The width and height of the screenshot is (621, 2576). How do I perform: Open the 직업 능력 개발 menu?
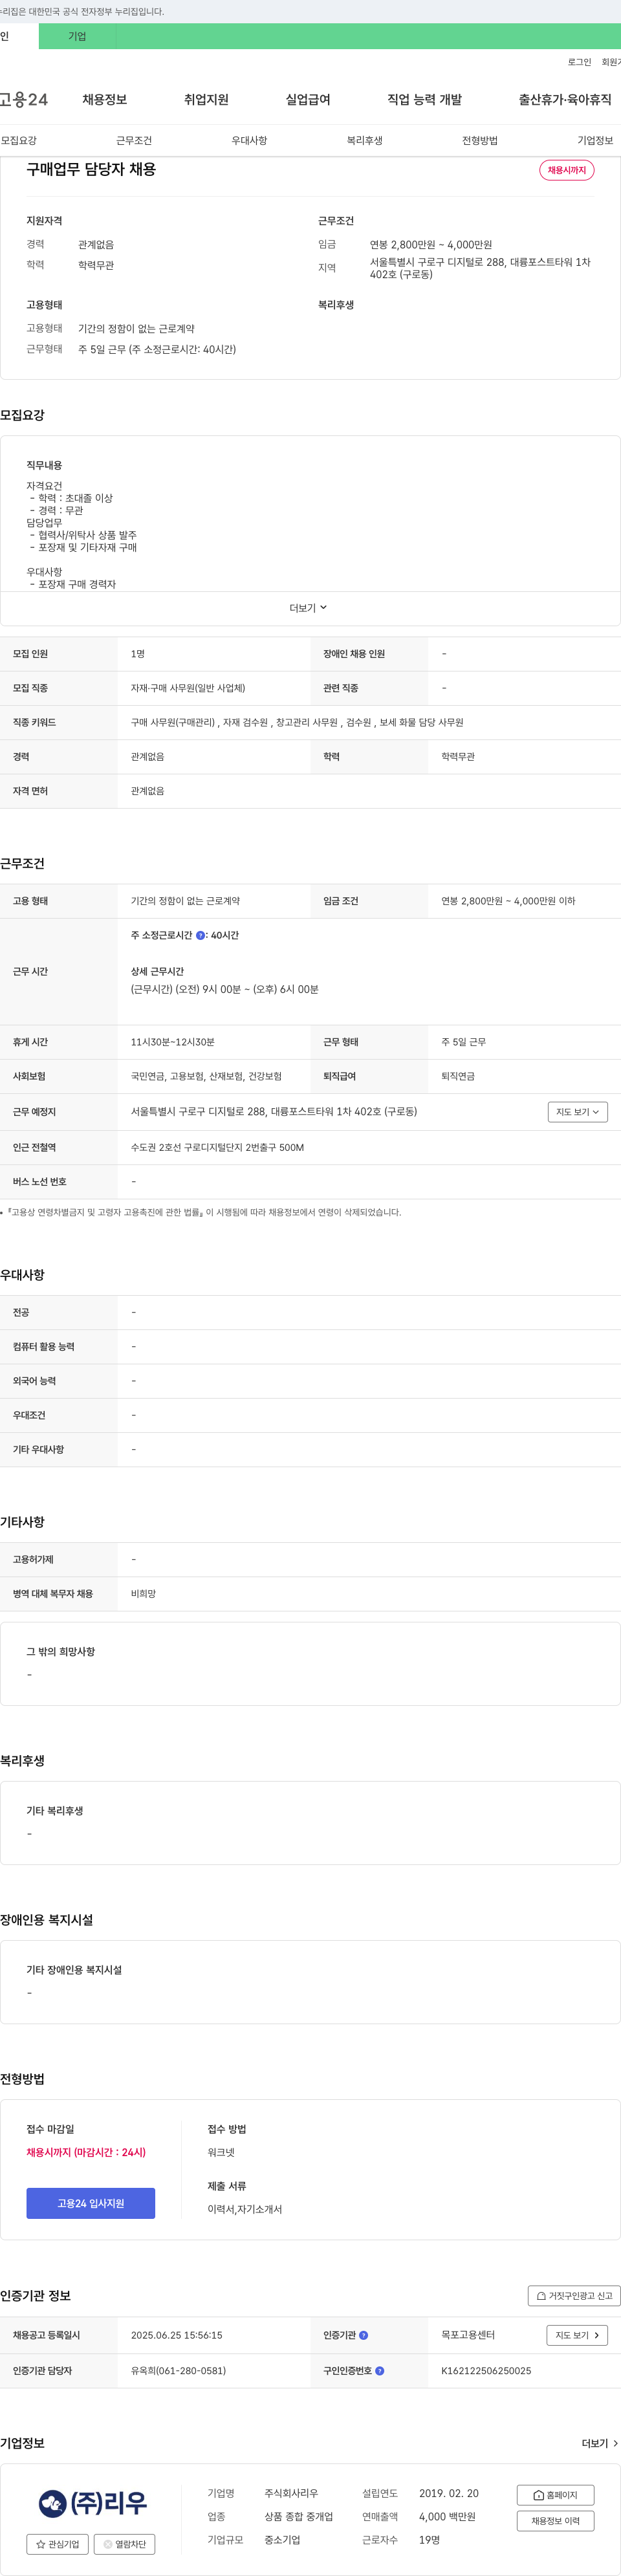(425, 99)
